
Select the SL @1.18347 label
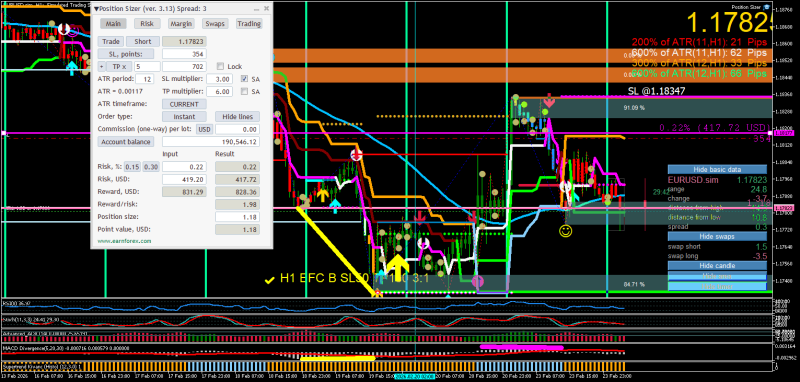[656, 91]
